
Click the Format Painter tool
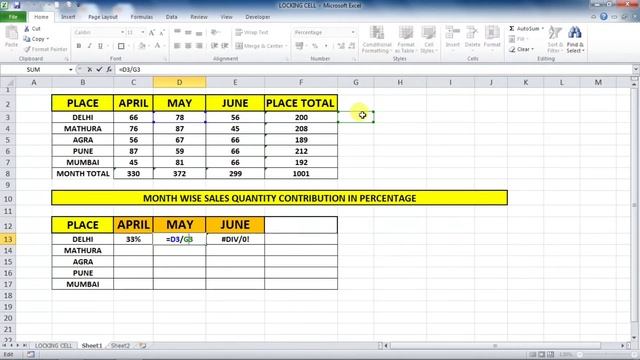point(45,49)
